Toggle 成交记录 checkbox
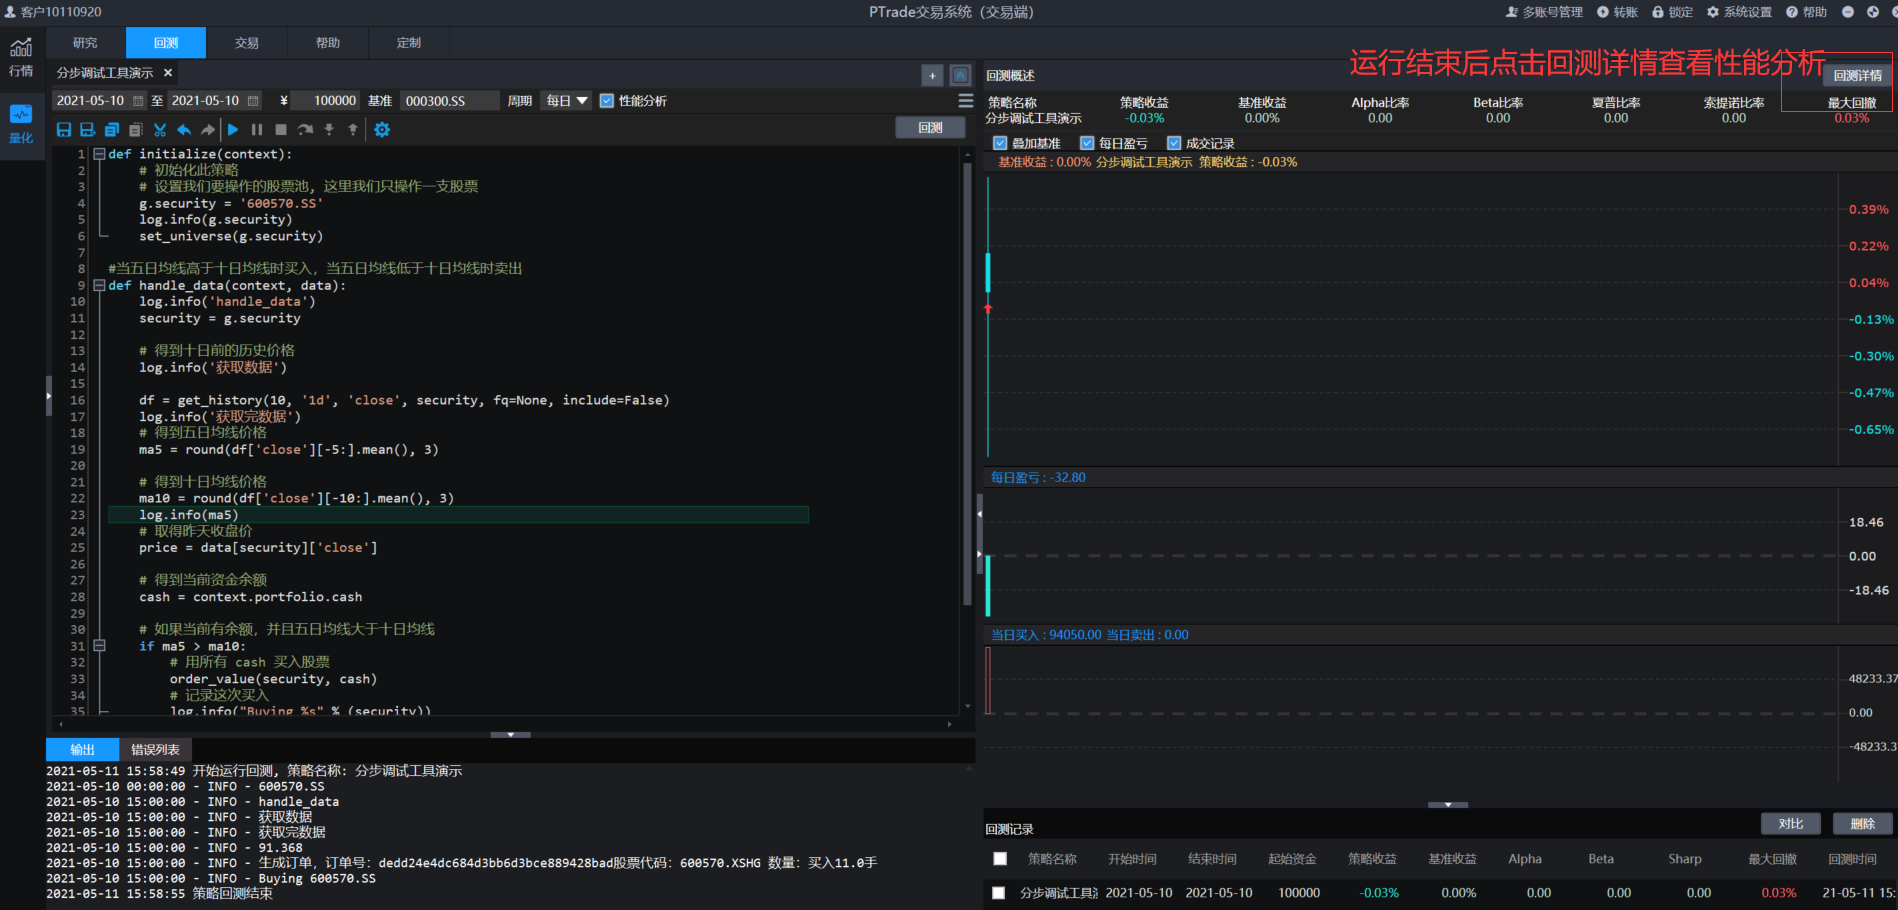Screen dimensions: 1898x910 [1174, 143]
